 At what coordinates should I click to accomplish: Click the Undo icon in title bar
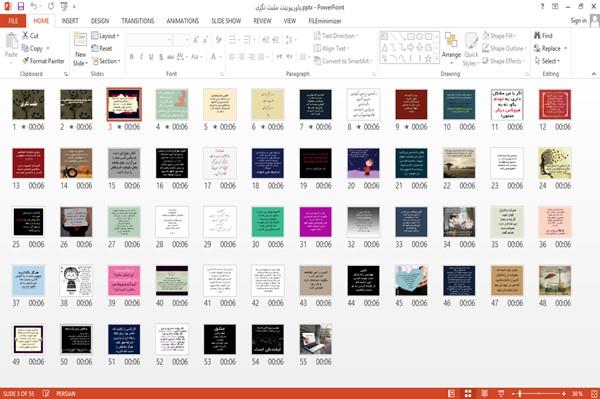click(34, 7)
